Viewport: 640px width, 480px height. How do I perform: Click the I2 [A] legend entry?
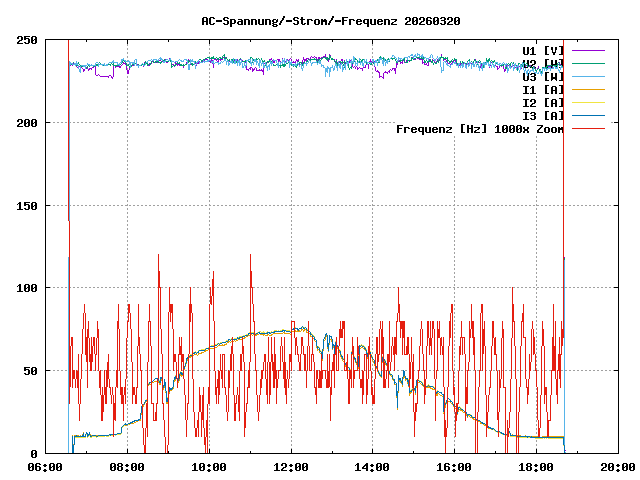coord(543,102)
